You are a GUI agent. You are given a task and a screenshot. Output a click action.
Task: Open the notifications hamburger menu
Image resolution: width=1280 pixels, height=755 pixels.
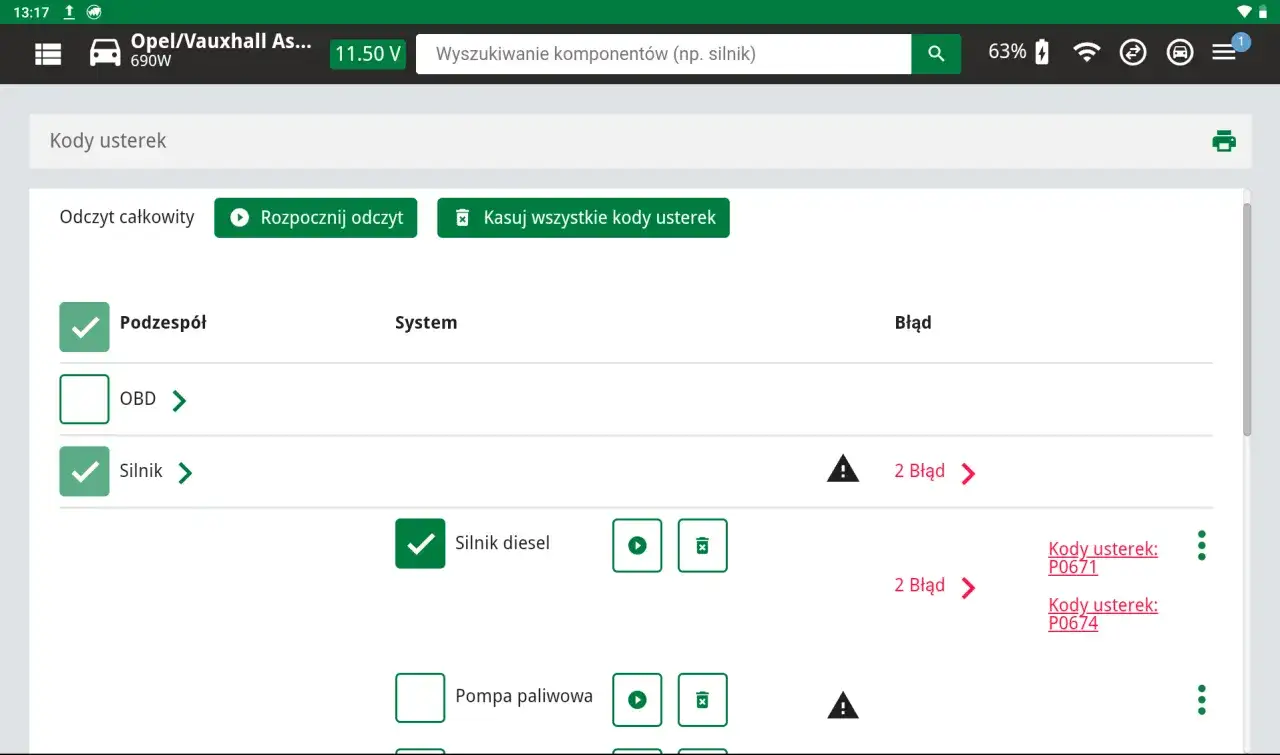[x=1225, y=53]
